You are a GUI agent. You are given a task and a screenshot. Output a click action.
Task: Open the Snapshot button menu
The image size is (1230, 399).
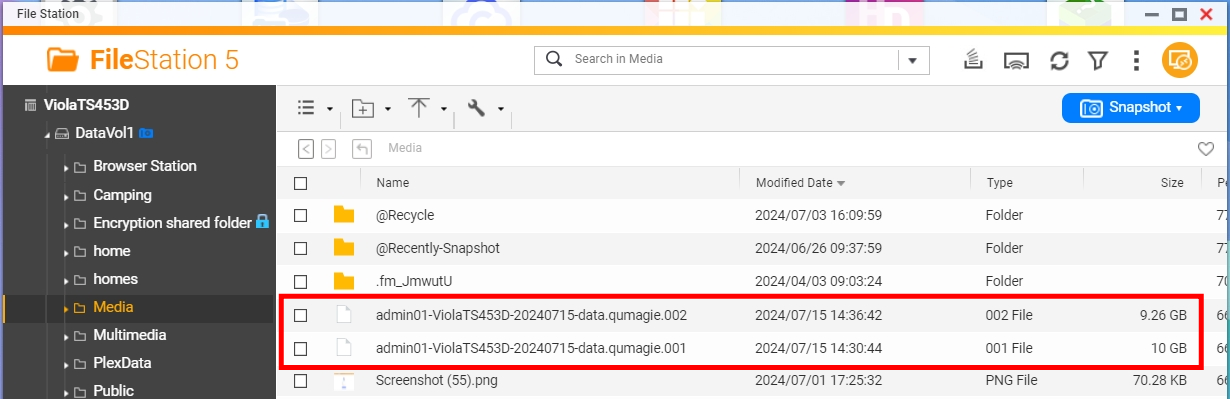[1130, 108]
